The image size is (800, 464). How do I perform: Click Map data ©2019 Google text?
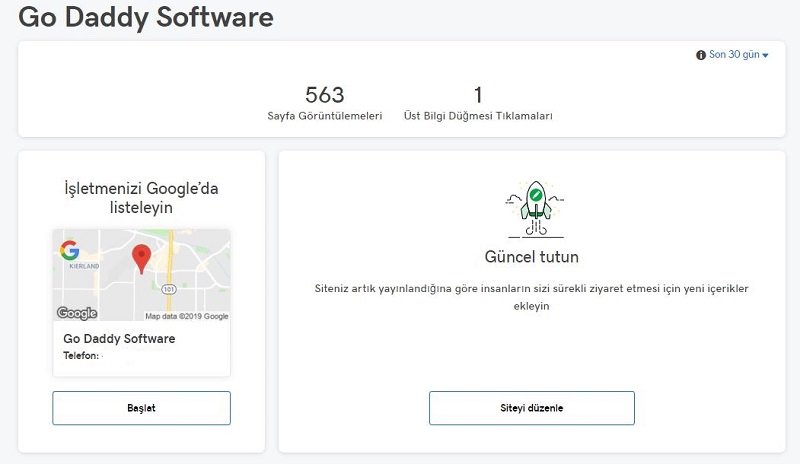pyautogui.click(x=187, y=316)
